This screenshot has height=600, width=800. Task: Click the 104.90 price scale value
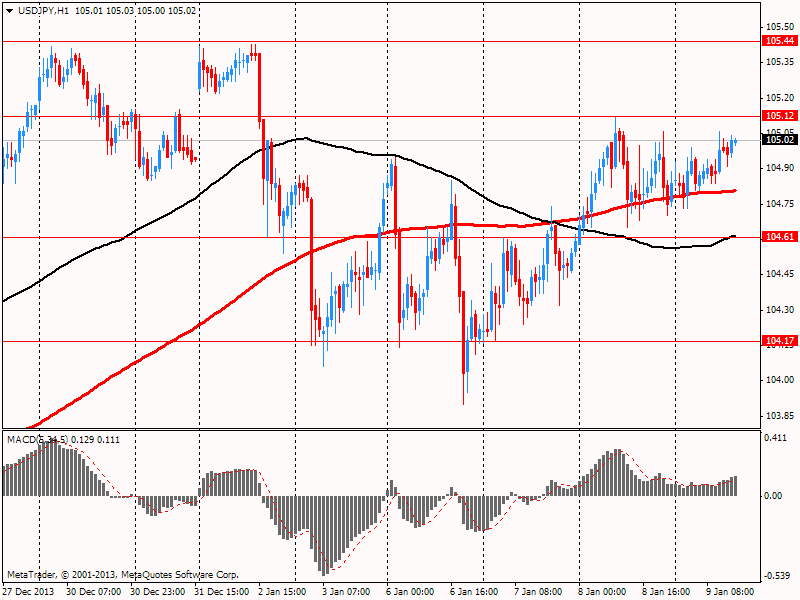coord(780,168)
